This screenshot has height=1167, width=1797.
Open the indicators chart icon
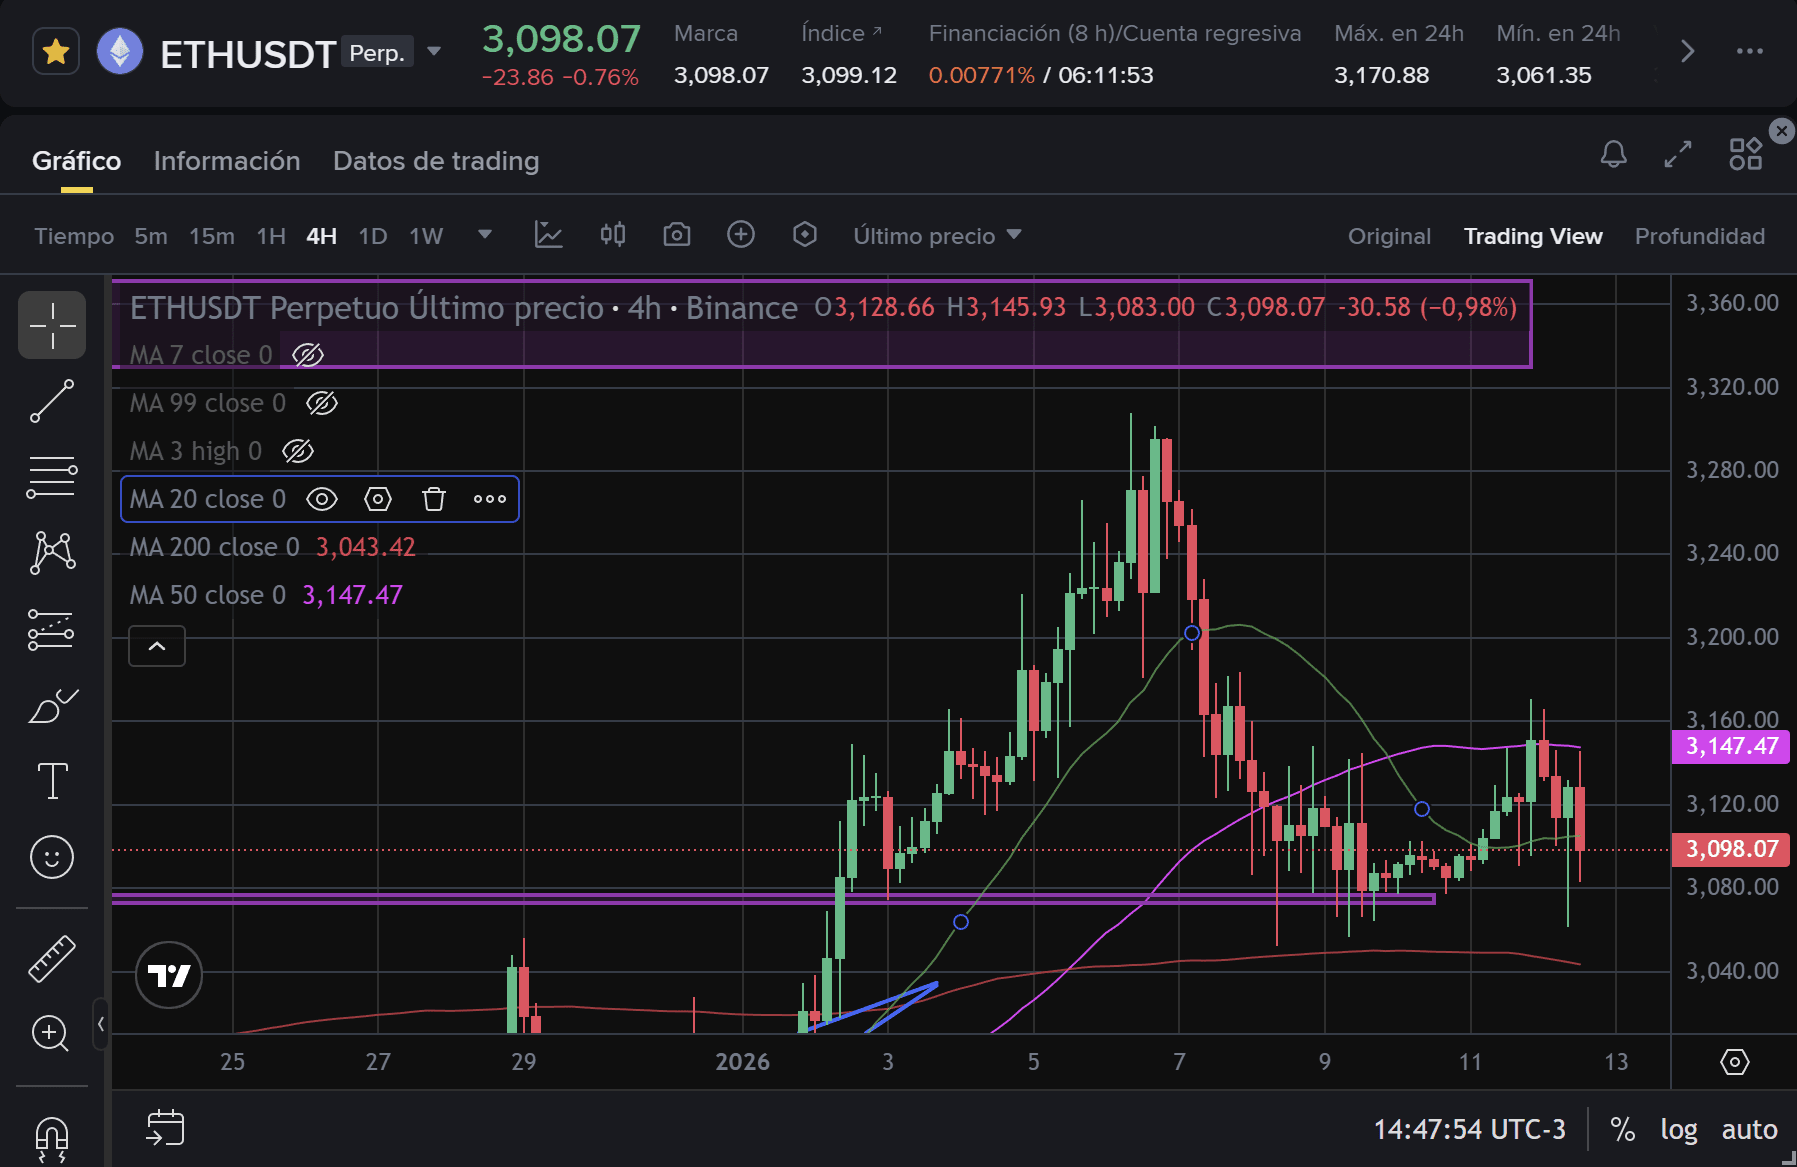coord(548,235)
